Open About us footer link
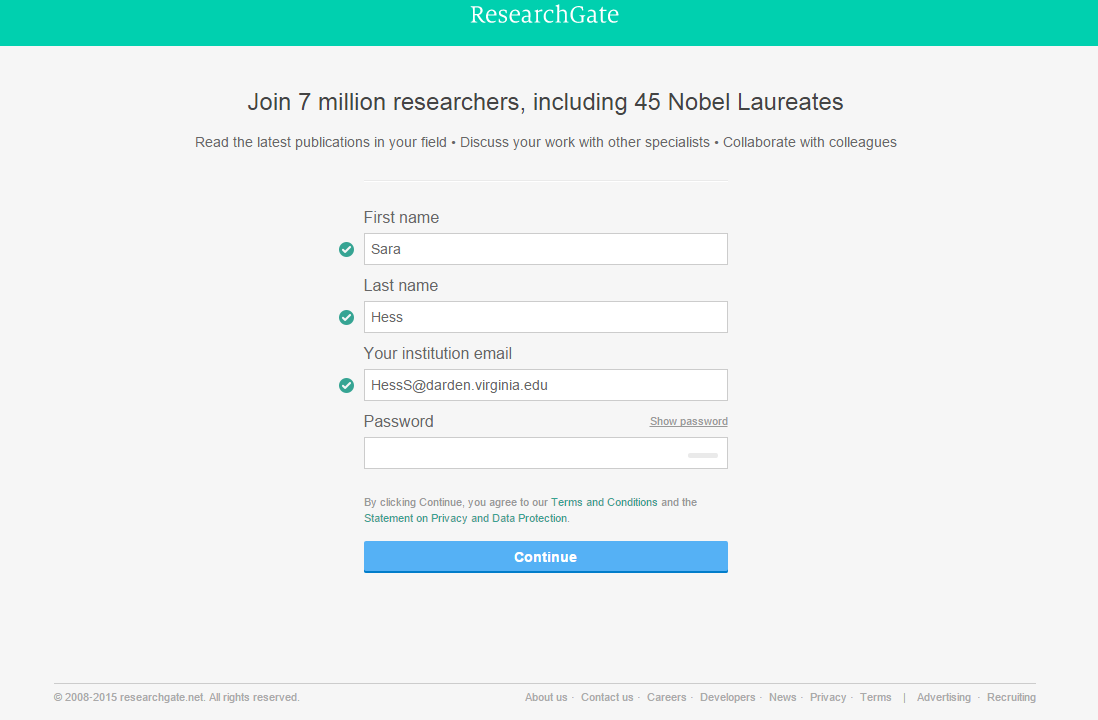Image resolution: width=1098 pixels, height=720 pixels. click(546, 698)
